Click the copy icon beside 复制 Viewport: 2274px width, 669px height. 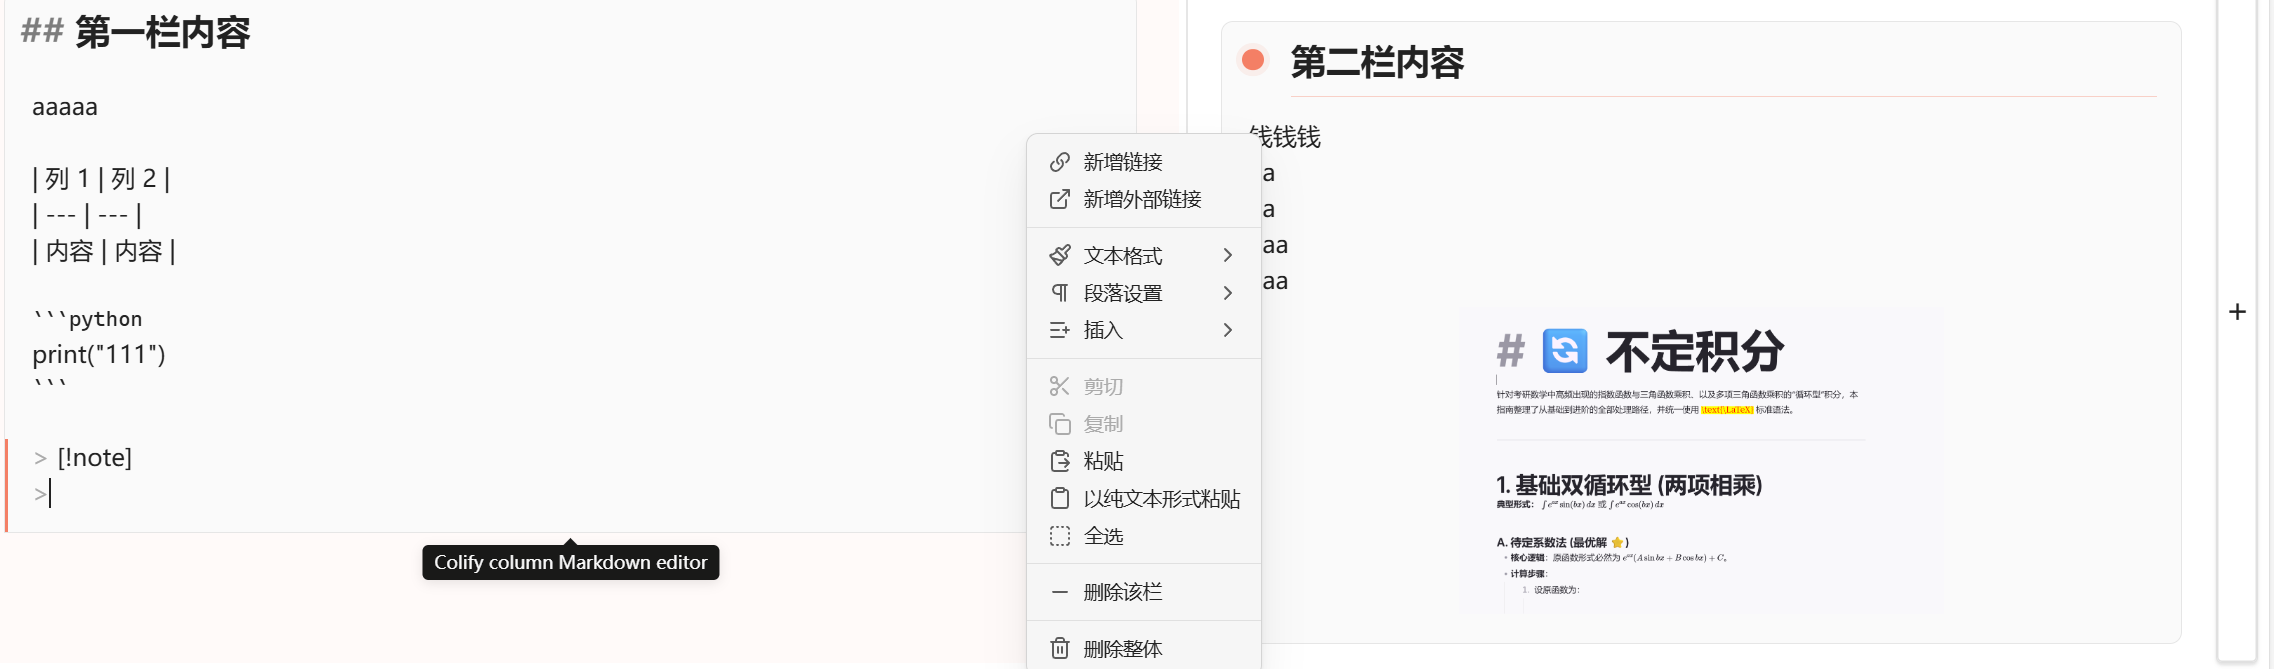pyautogui.click(x=1060, y=424)
